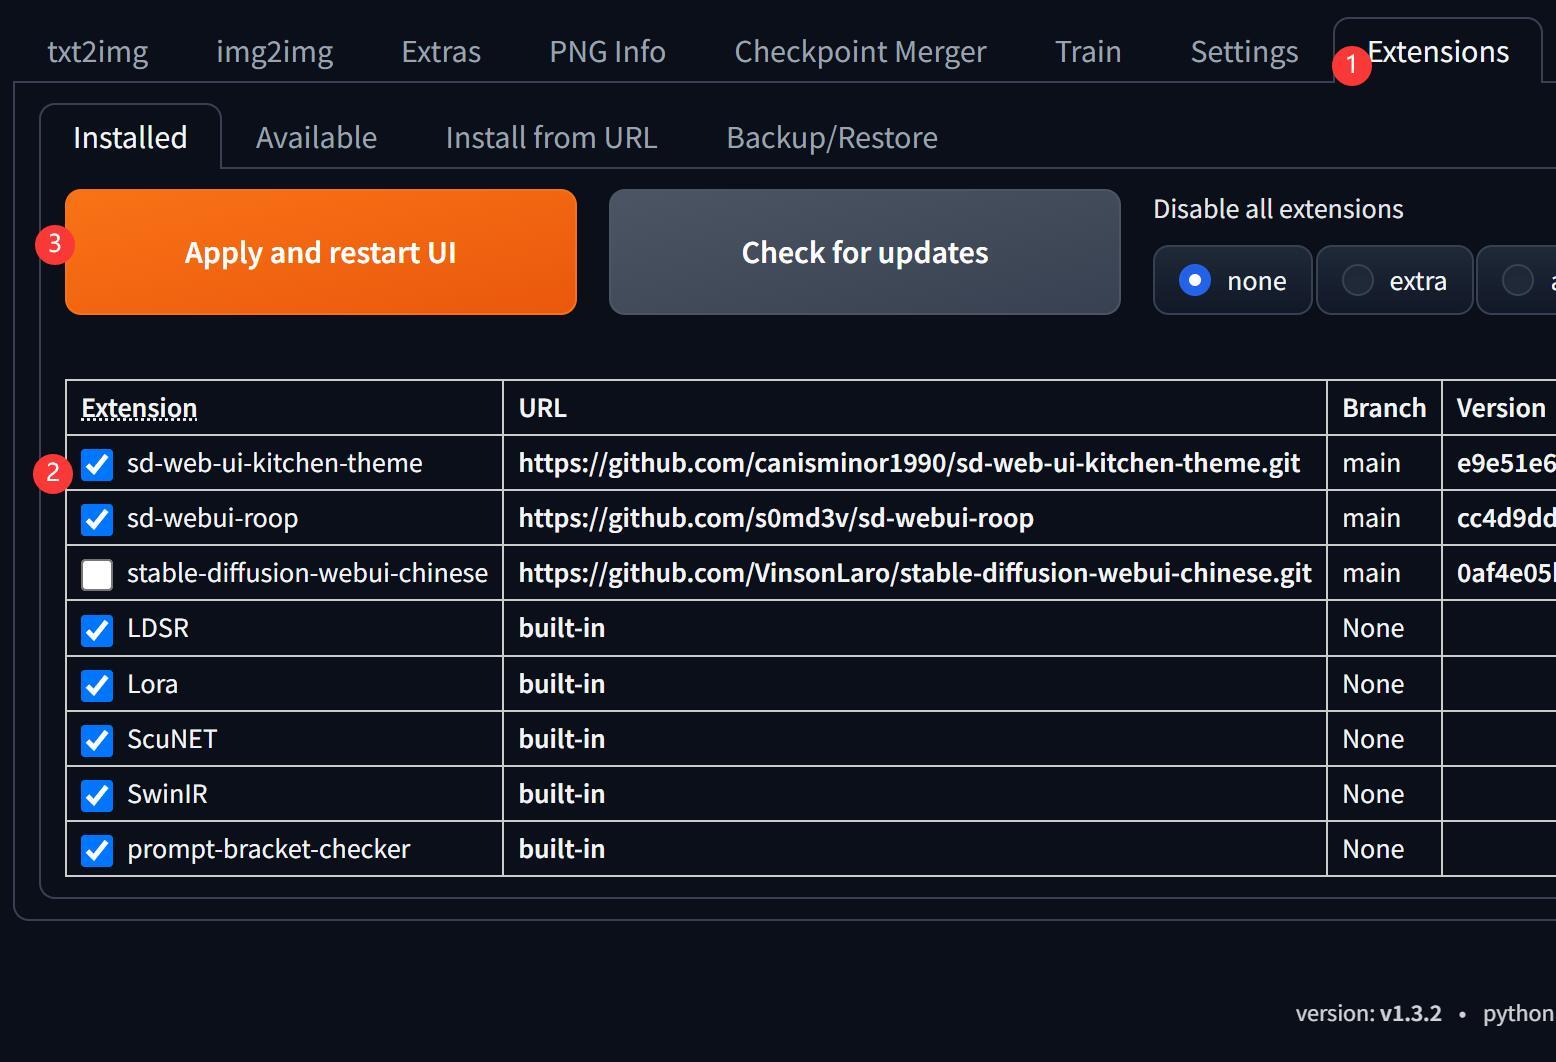Select the Train tab
The height and width of the screenshot is (1062, 1556).
coord(1088,52)
